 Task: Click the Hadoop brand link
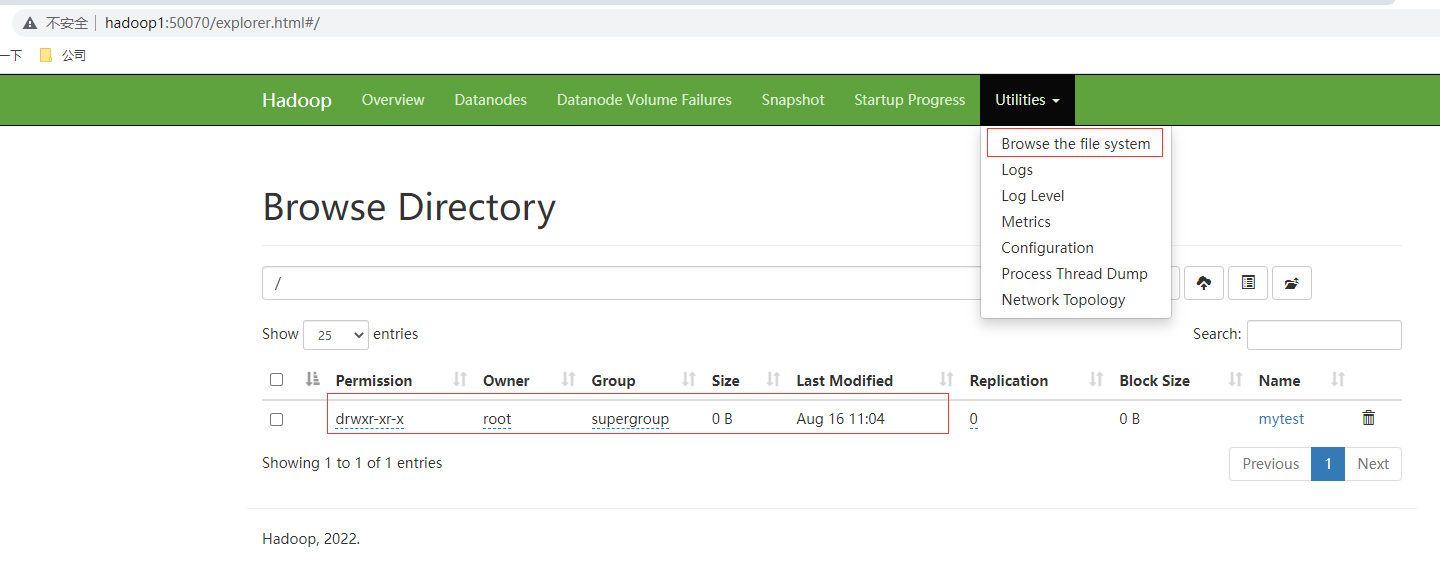pos(297,100)
